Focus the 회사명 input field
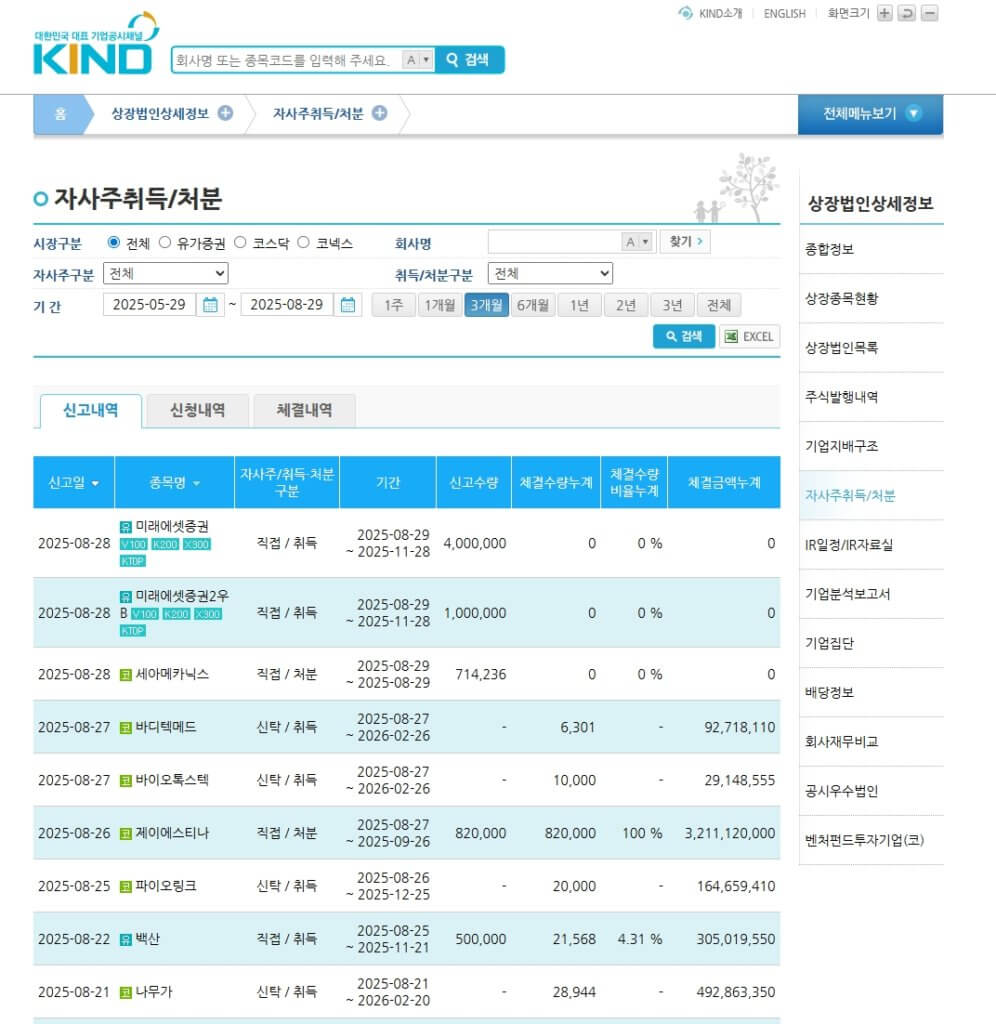This screenshot has width=996, height=1024. tap(554, 242)
